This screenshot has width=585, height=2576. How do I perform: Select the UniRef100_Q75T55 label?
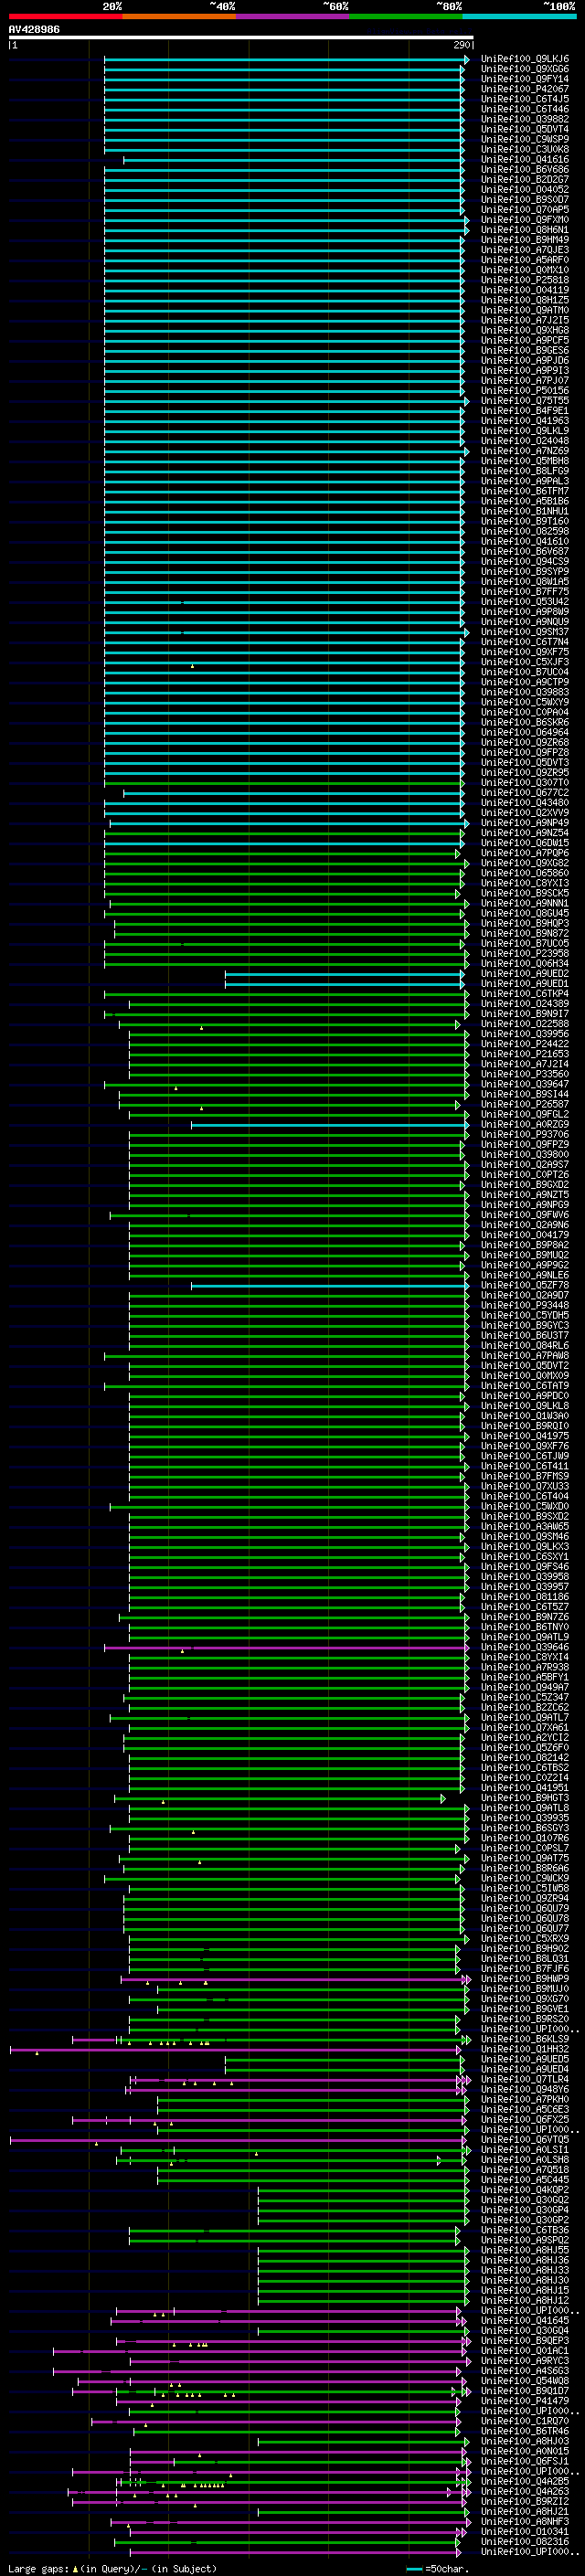click(x=525, y=401)
